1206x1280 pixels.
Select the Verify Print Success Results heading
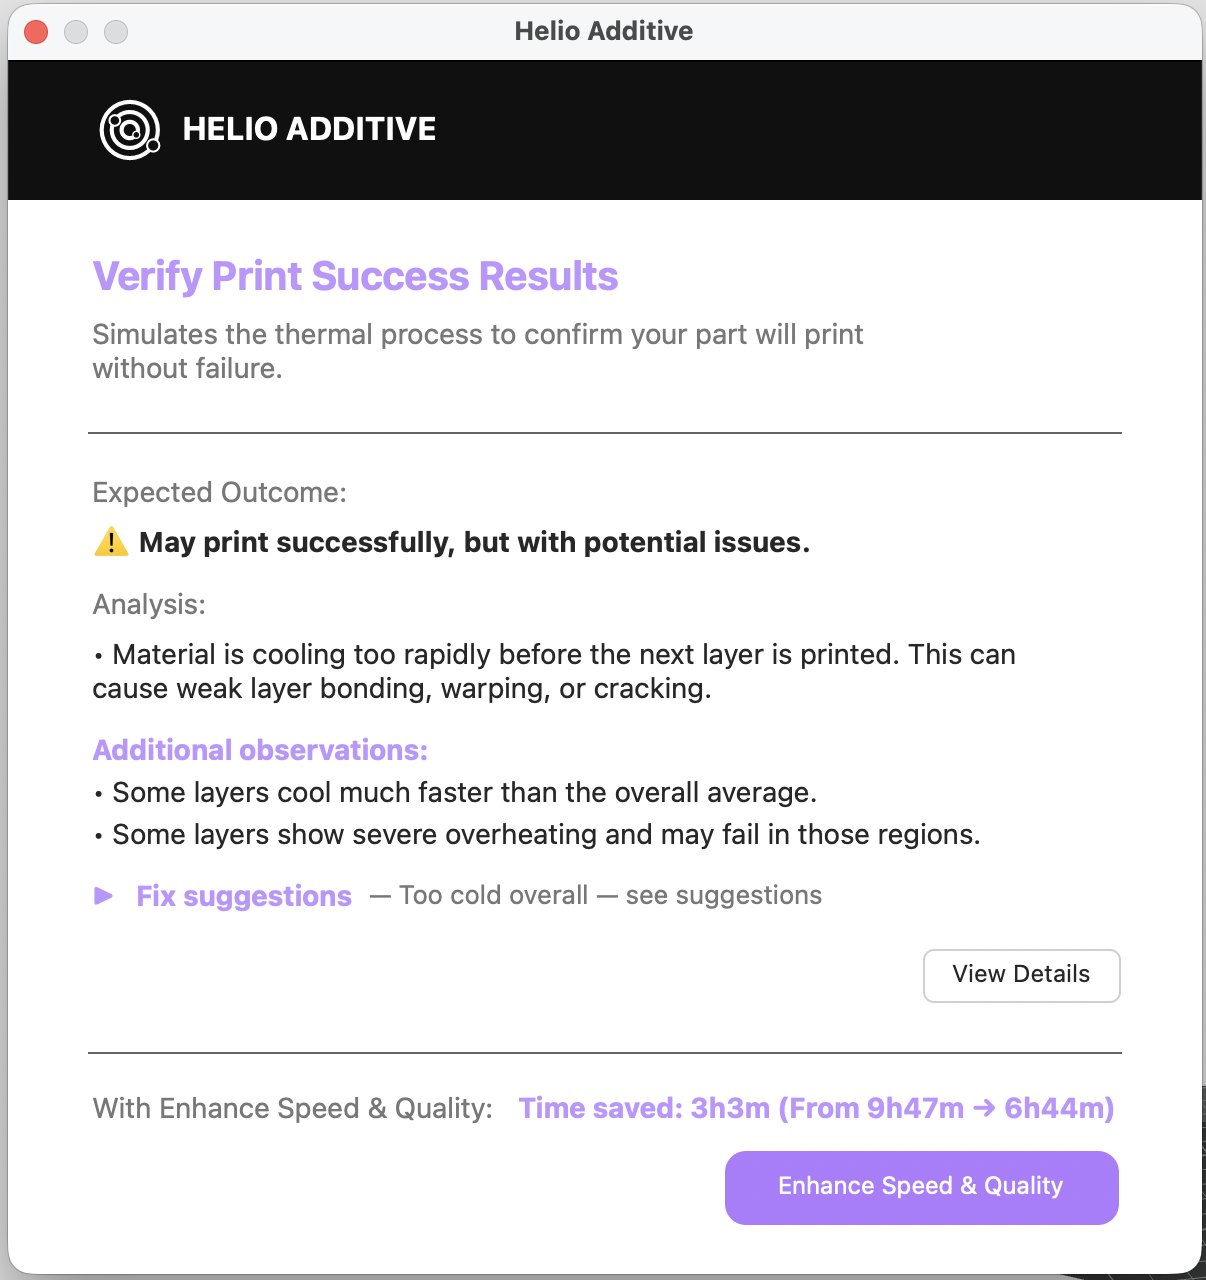pos(355,276)
